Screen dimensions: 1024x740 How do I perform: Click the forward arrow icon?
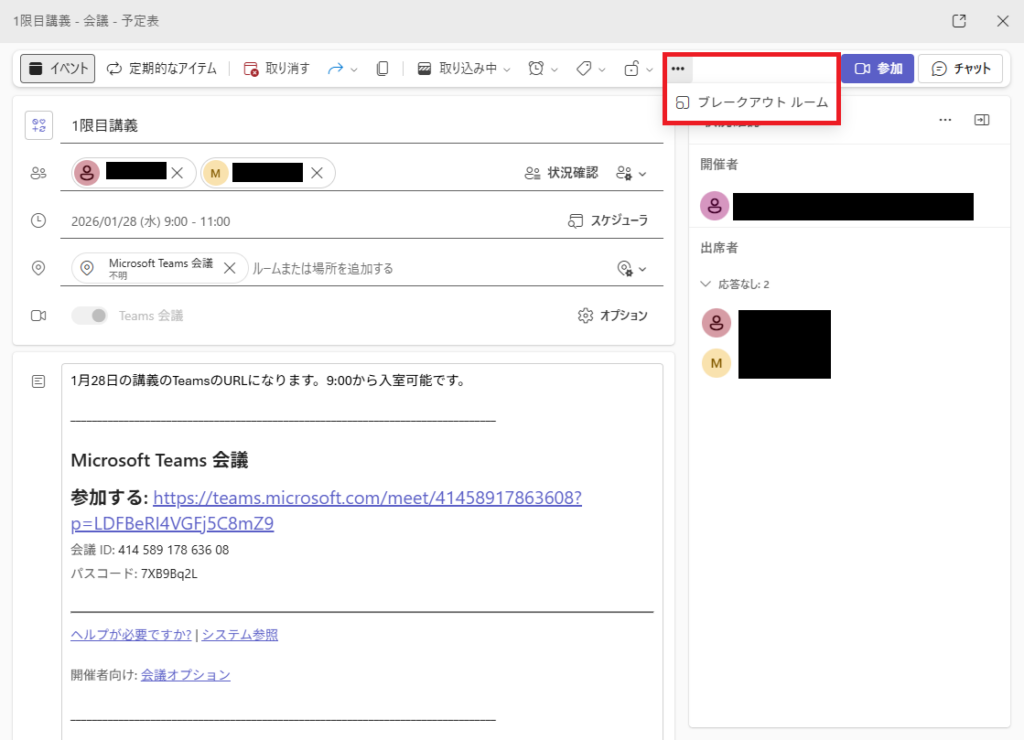(x=336, y=69)
